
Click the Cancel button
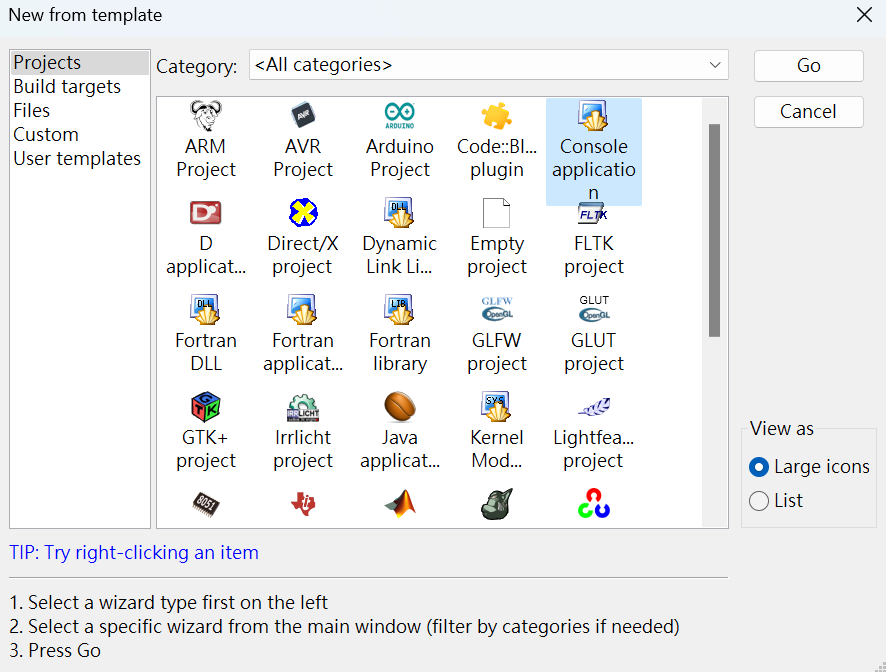[809, 111]
